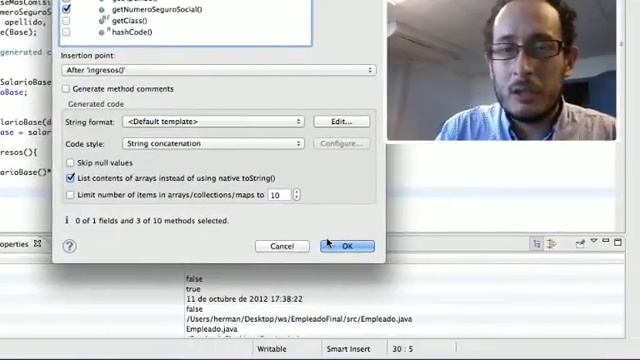Click the webcam video overlay
640x360 pixels.
tap(501, 70)
